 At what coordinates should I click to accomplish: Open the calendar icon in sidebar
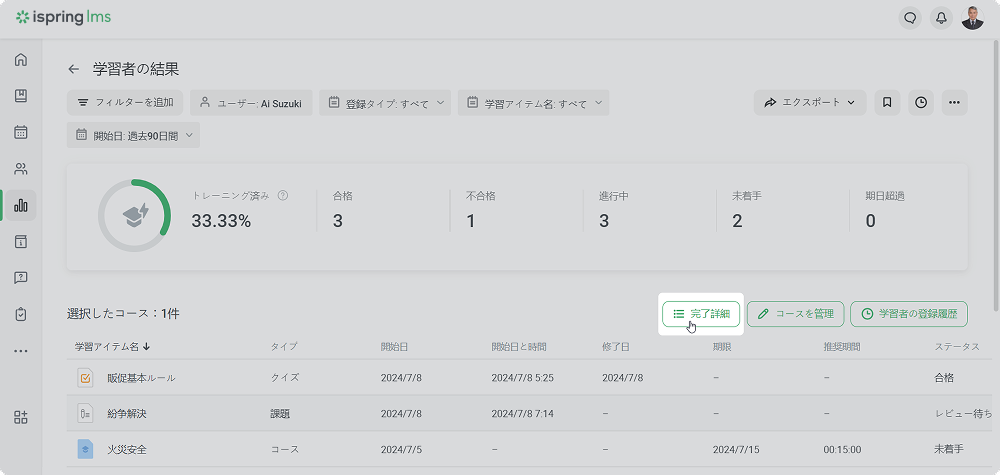pos(21,132)
